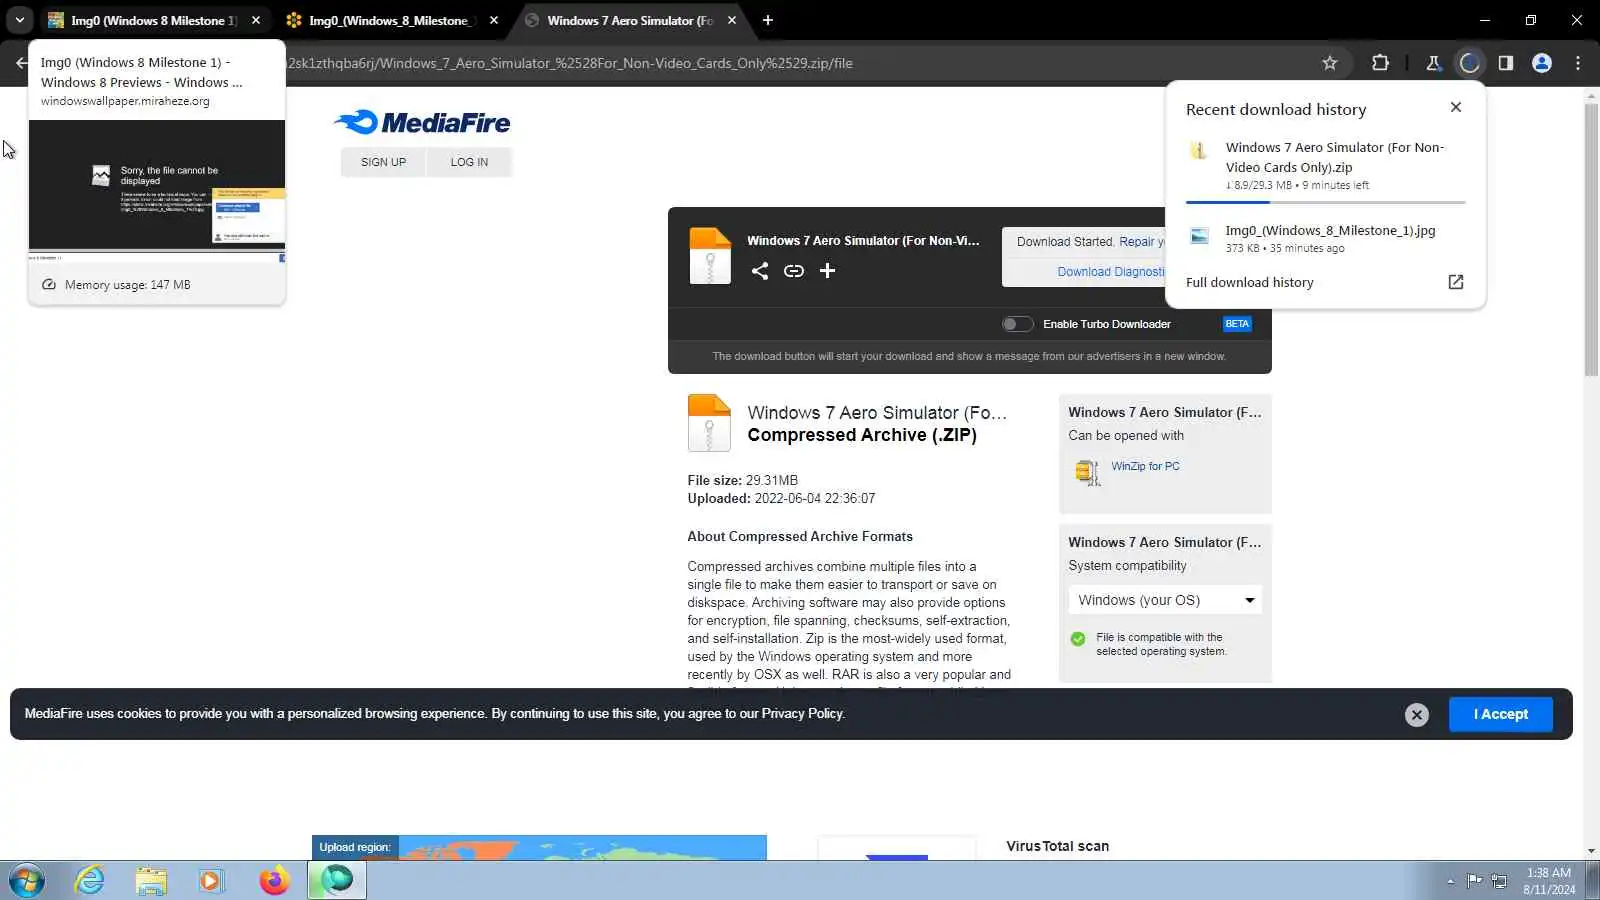Click the Compressed Archive (.ZIP) heading
The image size is (1600, 900).
click(x=862, y=435)
